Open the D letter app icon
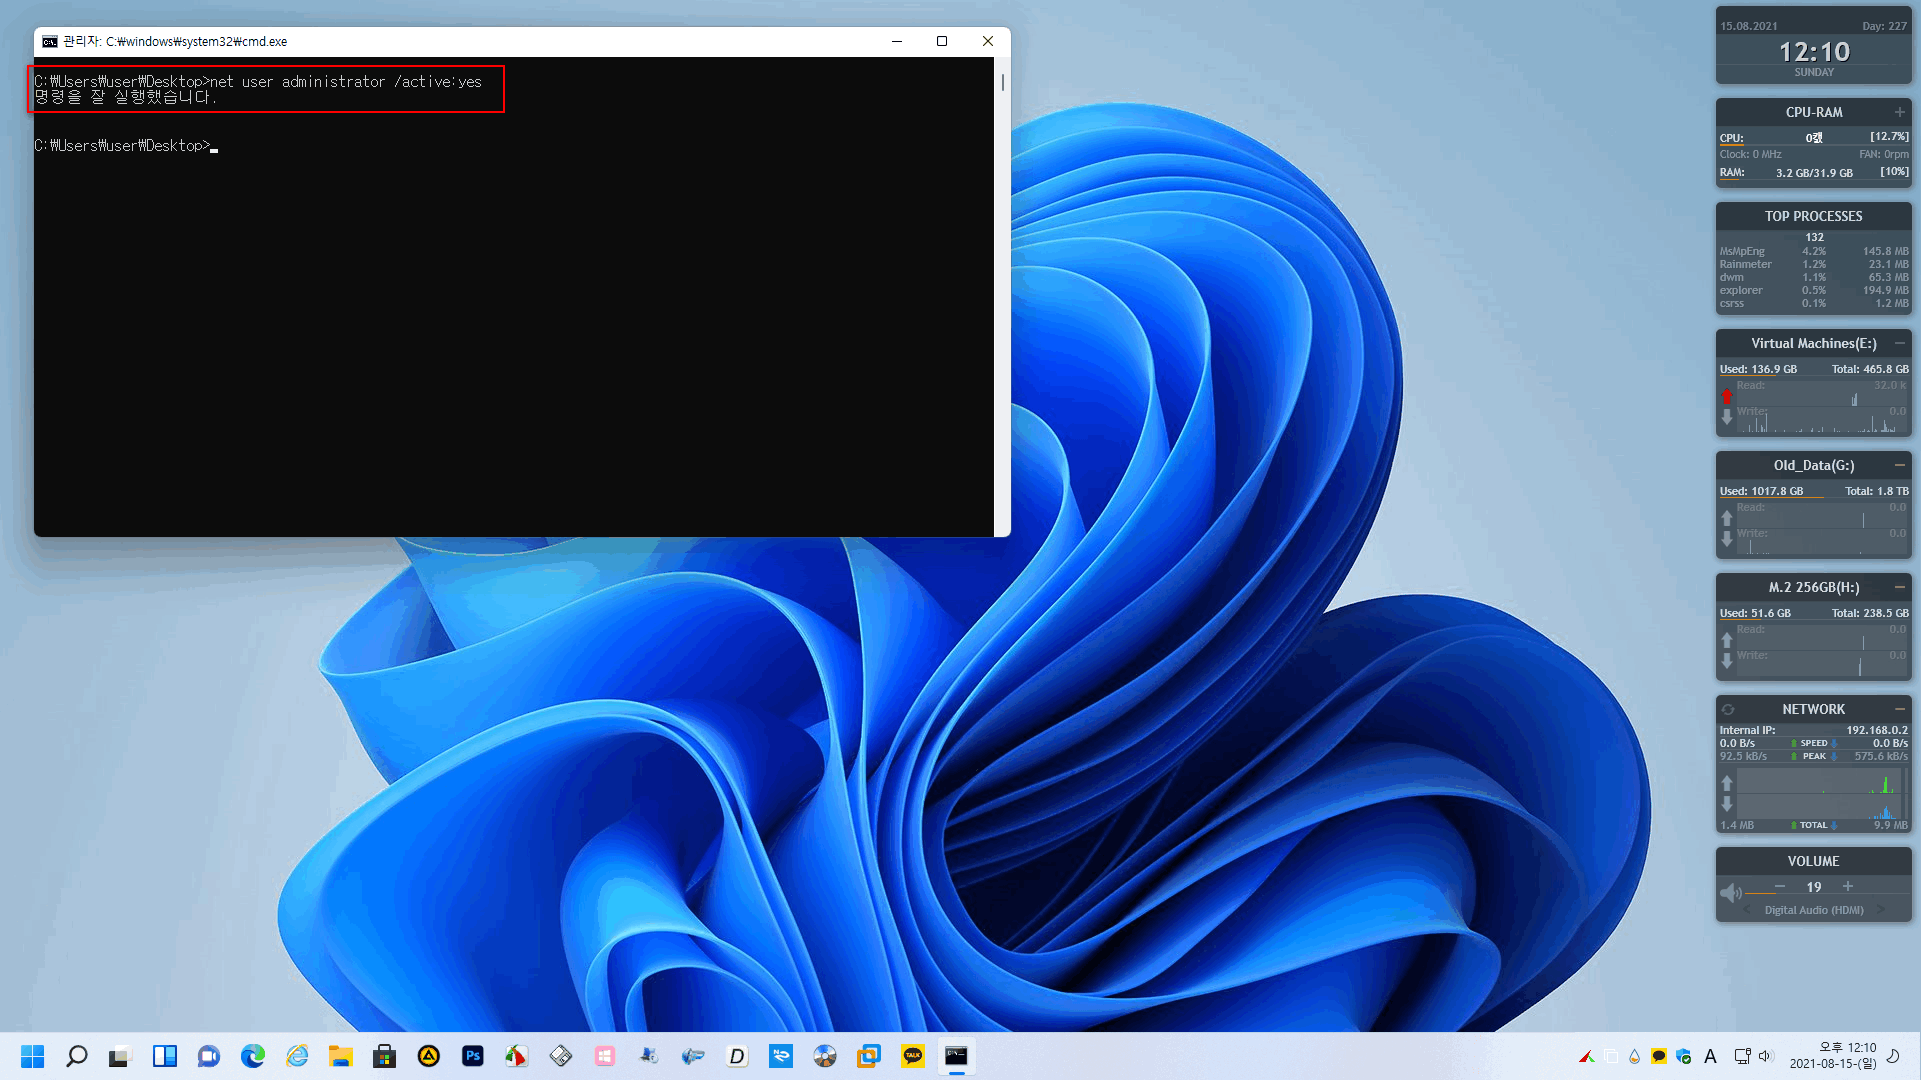 737,1056
